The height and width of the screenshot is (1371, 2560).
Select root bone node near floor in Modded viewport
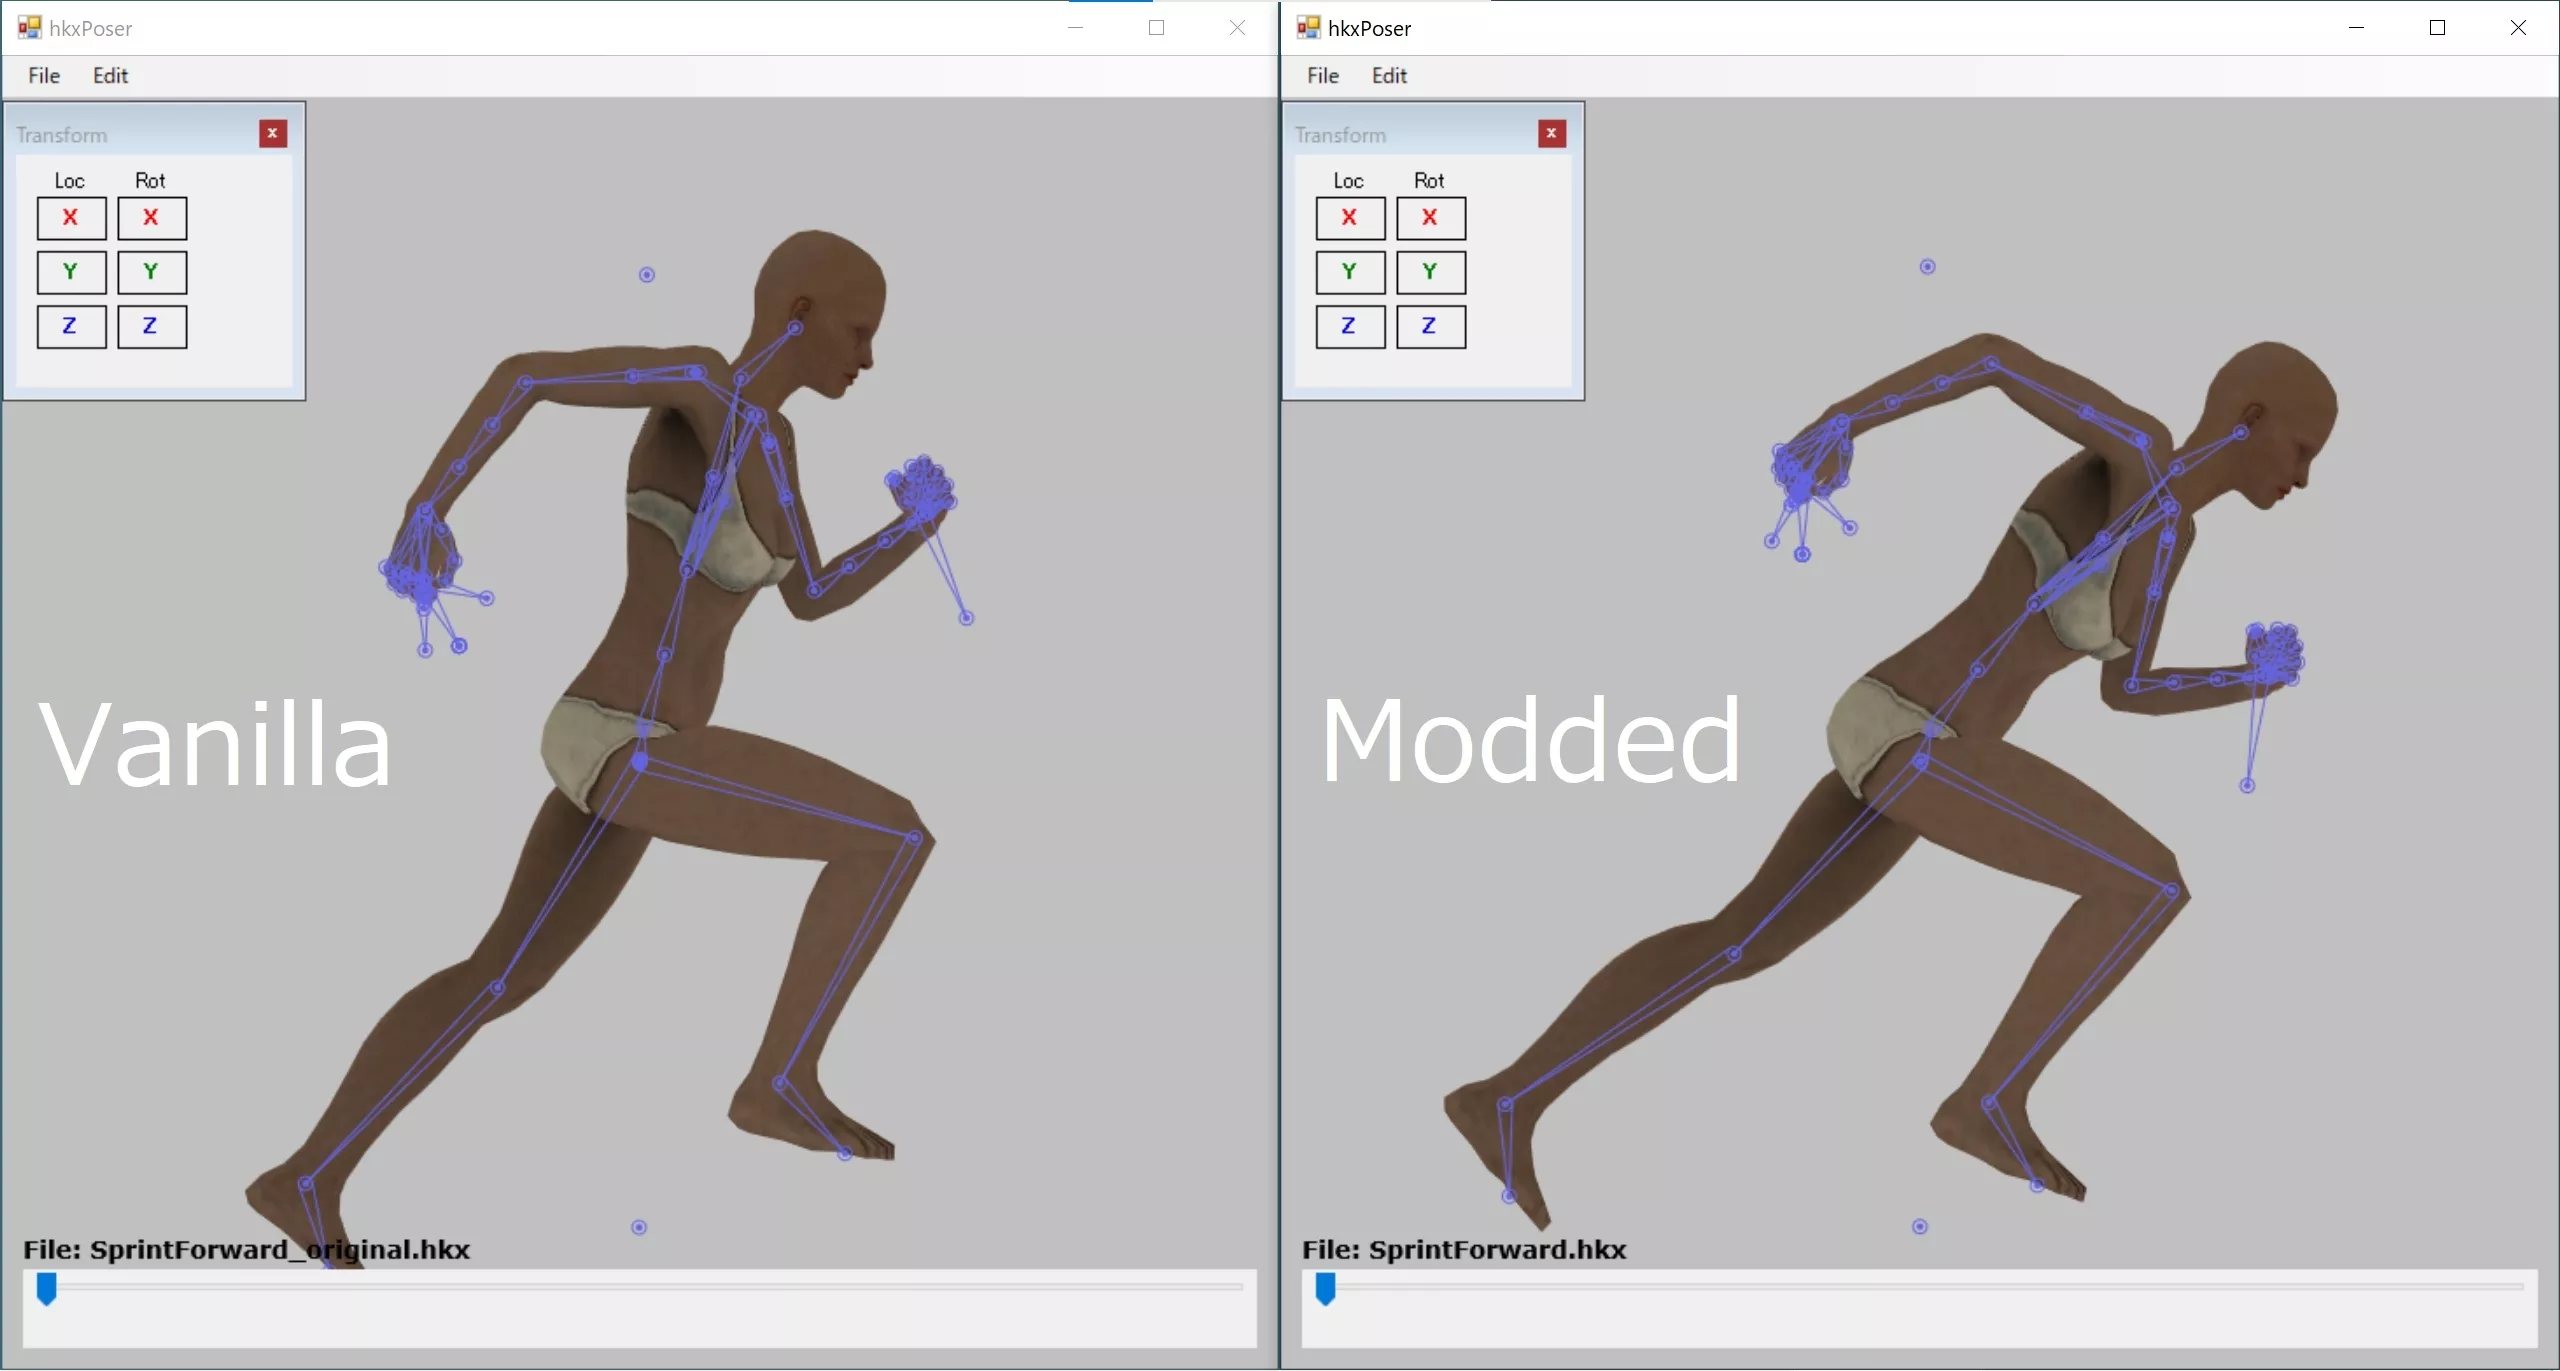point(1920,1227)
